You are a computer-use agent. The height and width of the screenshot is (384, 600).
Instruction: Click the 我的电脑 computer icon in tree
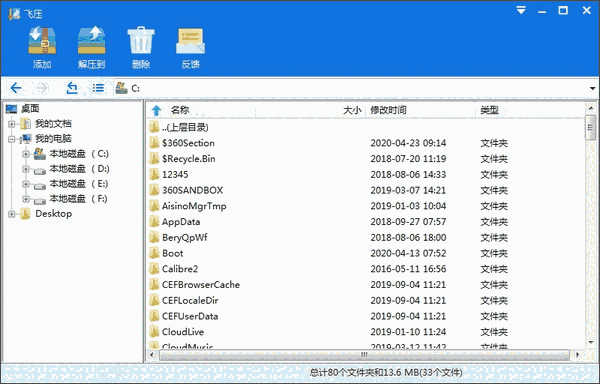[x=26, y=138]
